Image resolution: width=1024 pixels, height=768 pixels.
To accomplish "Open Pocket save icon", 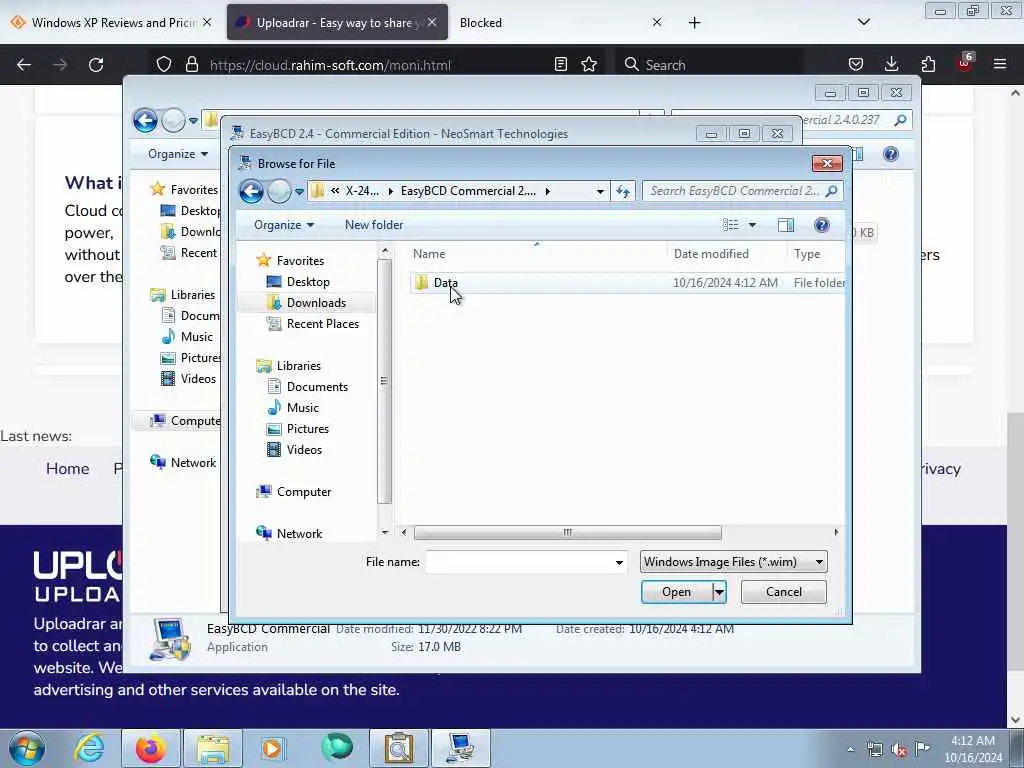I will click(x=856, y=65).
